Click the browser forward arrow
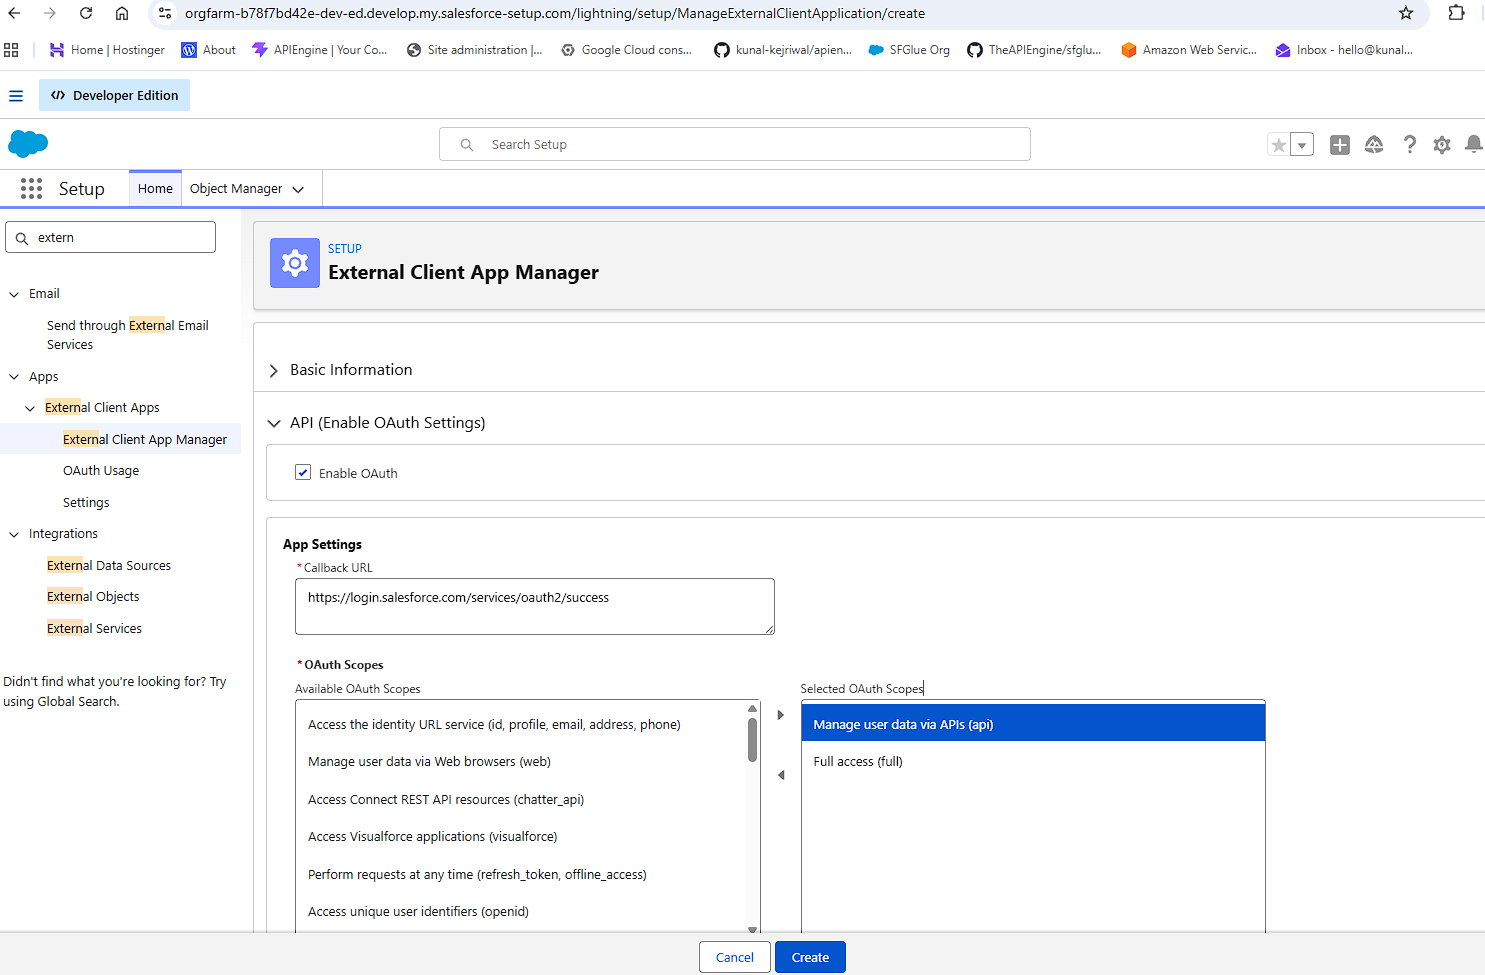Screen dimensions: 1485x975 (x=50, y=13)
